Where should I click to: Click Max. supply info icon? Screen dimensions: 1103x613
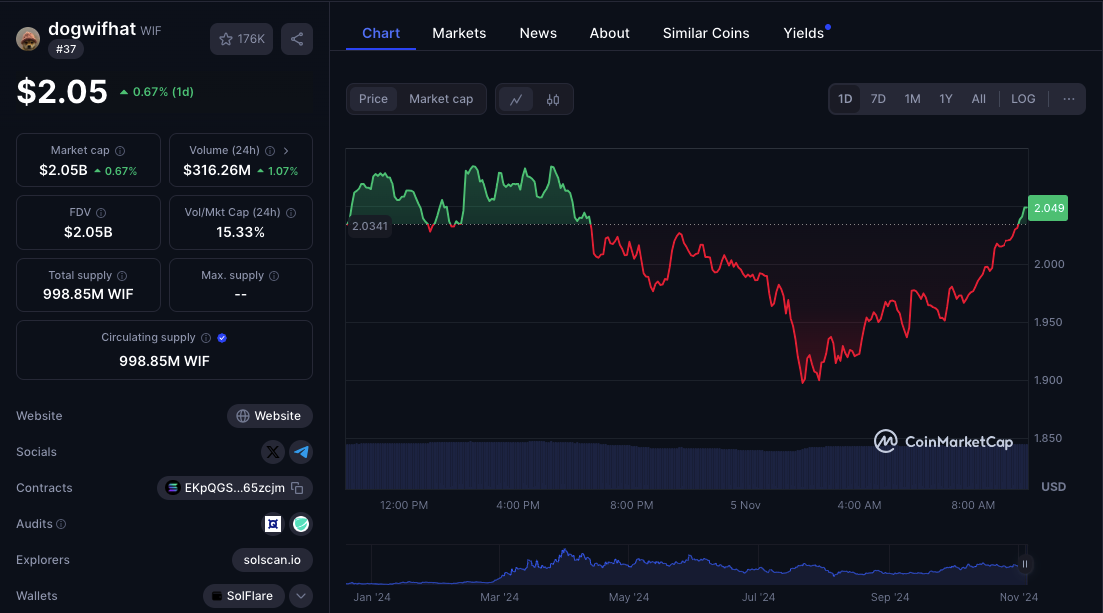pyautogui.click(x=274, y=276)
